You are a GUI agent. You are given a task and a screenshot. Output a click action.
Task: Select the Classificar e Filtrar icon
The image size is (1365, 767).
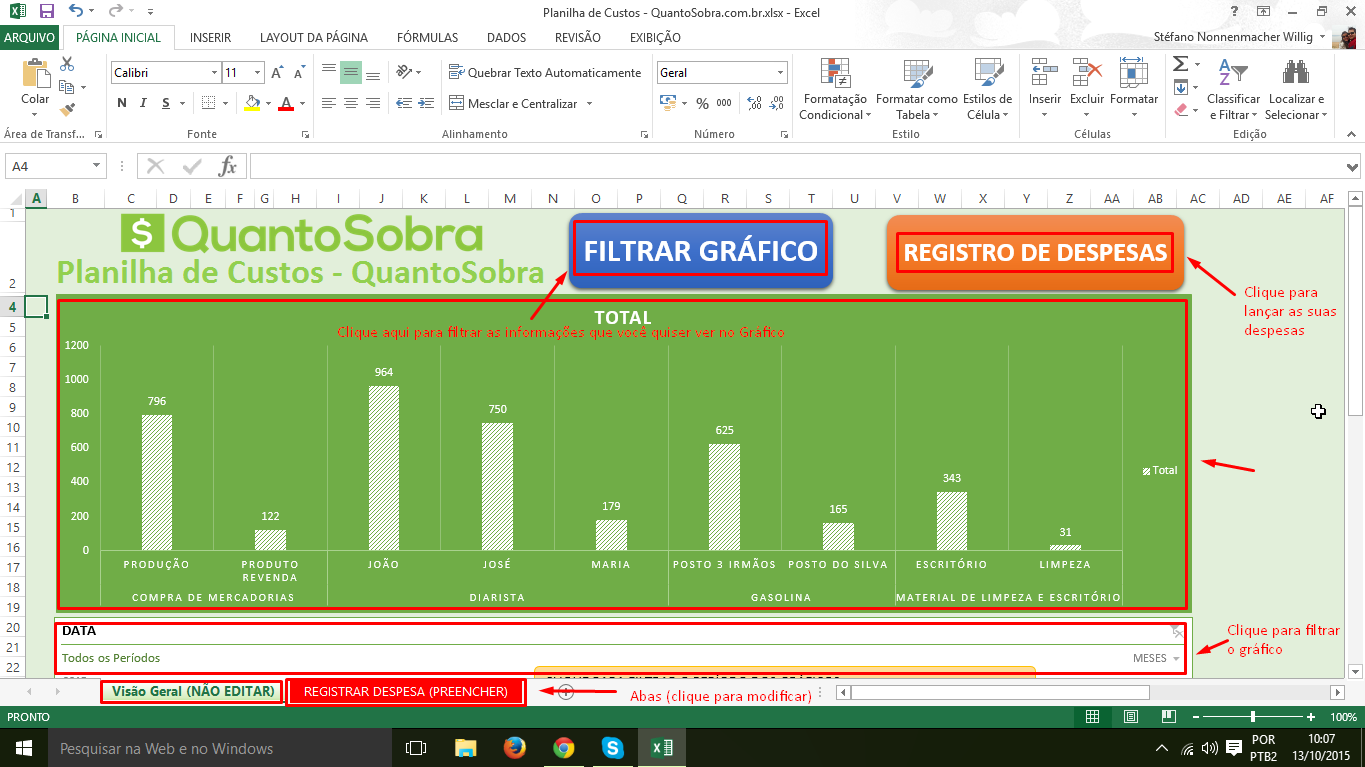click(x=1233, y=73)
